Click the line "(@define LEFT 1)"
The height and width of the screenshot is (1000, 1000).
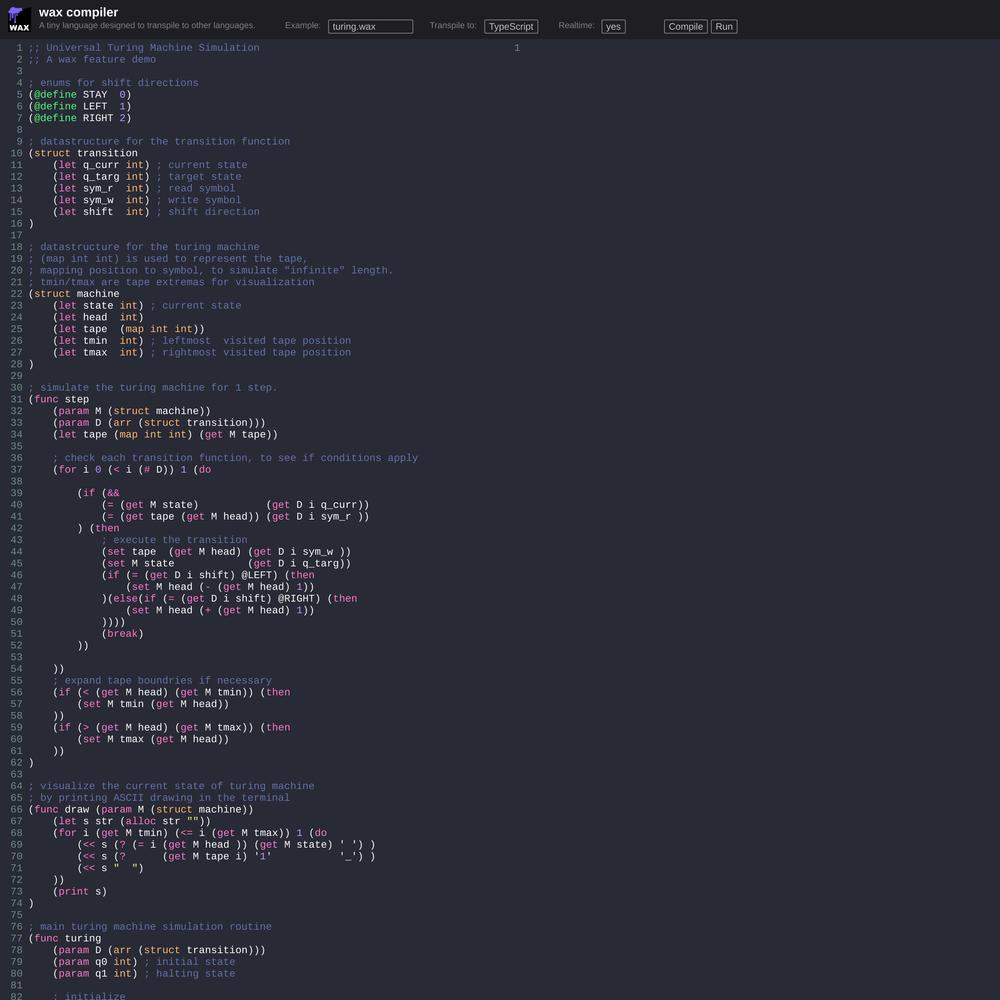[80, 107]
